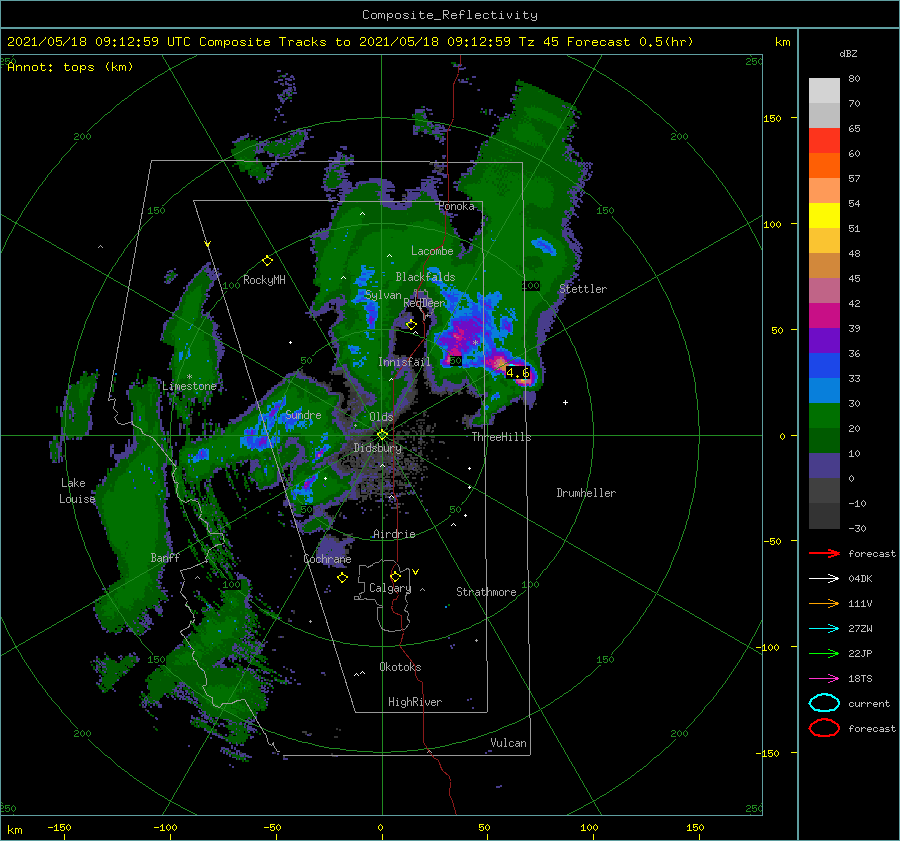Pick the magenta 42 dBZ color swatch
Screen dimensions: 900x841
coord(824,315)
